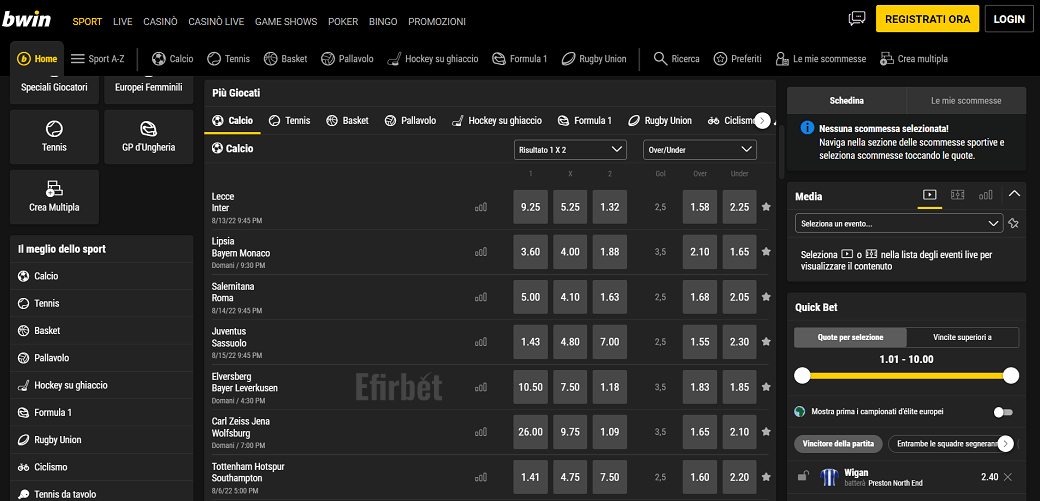
Task: Open Le mie scommesse in navigation bar
Action: coord(820,59)
